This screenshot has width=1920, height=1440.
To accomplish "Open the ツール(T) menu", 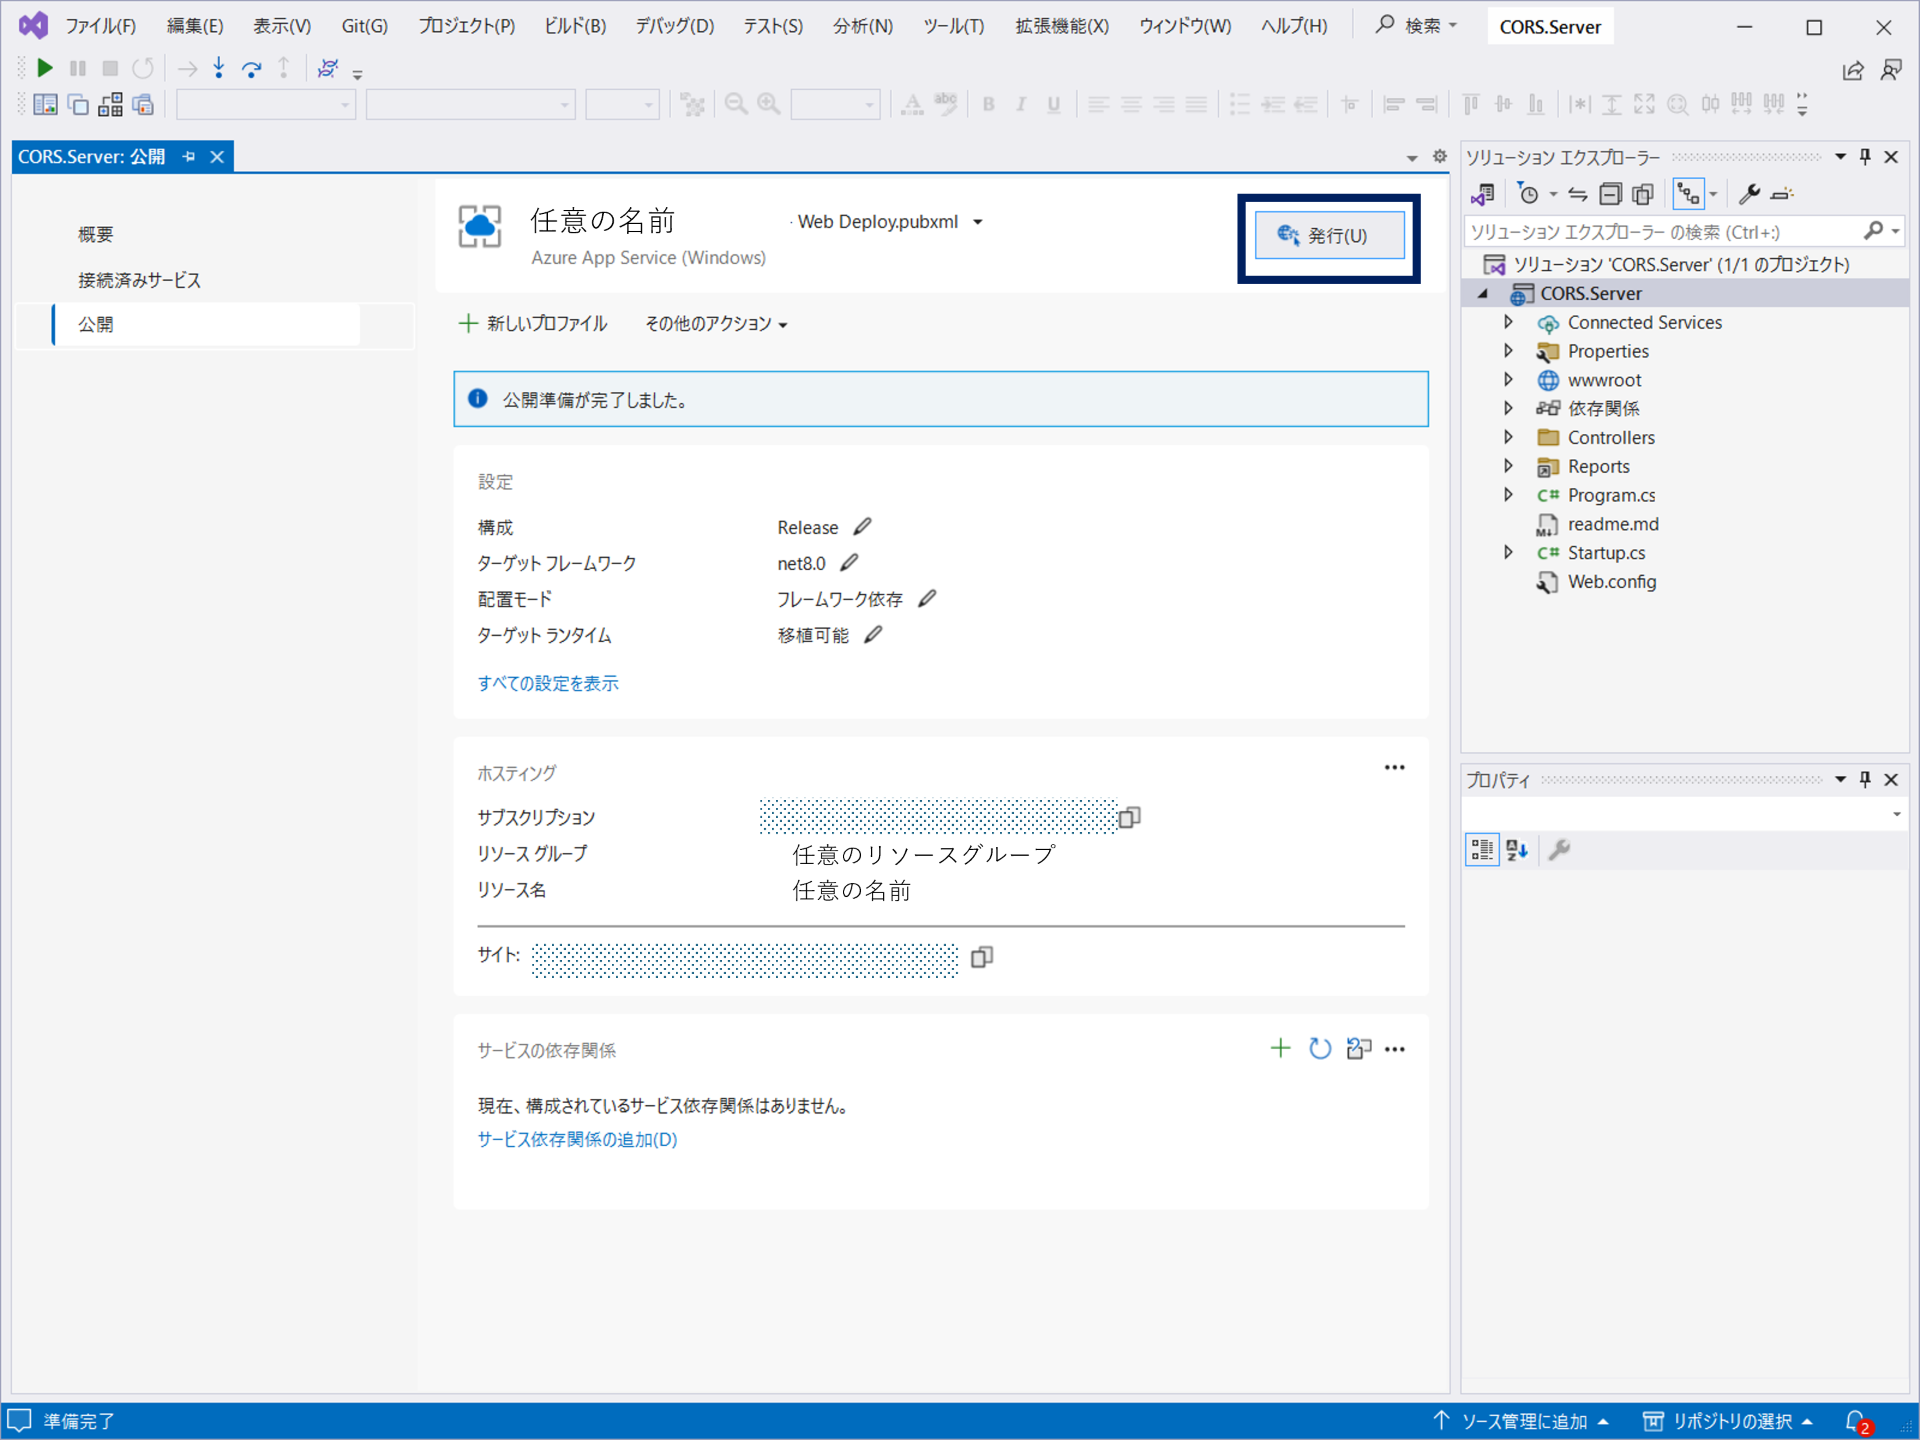I will point(953,26).
